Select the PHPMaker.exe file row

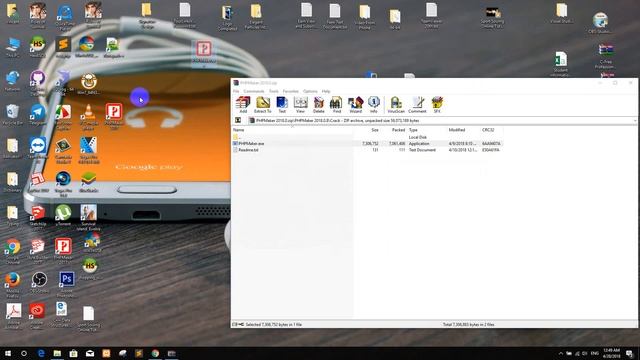(x=367, y=144)
